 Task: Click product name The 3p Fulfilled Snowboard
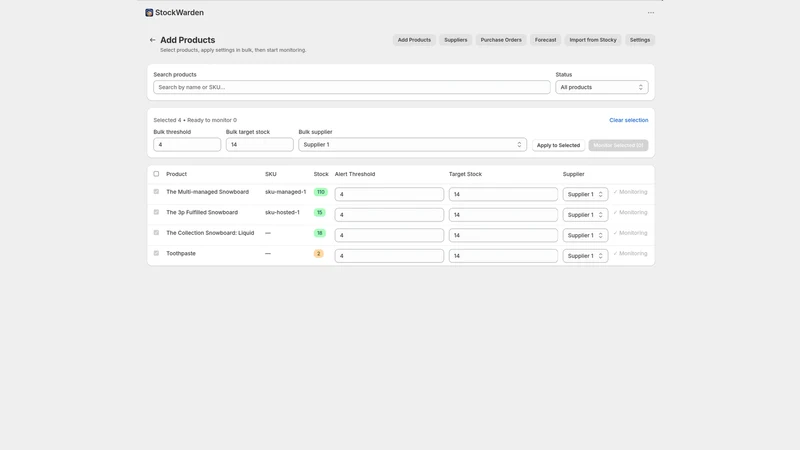point(202,212)
